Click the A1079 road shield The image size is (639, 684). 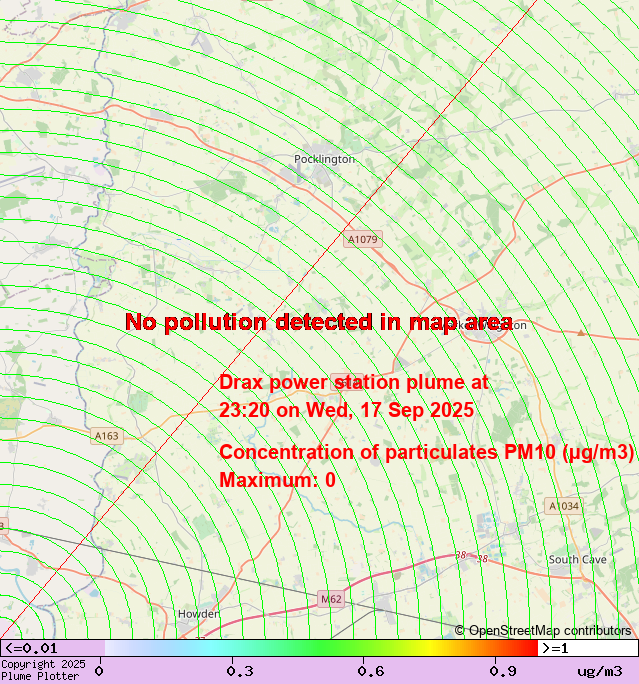coord(362,239)
